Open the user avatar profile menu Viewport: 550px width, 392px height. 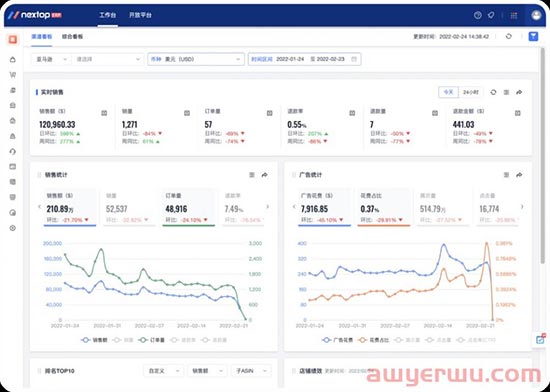tap(536, 15)
